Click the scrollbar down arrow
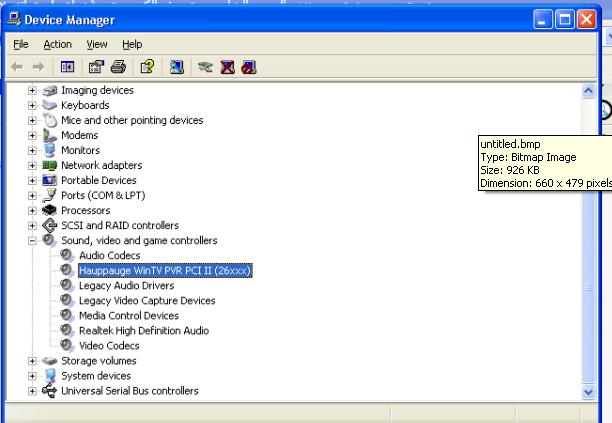612x423 pixels. 588,392
